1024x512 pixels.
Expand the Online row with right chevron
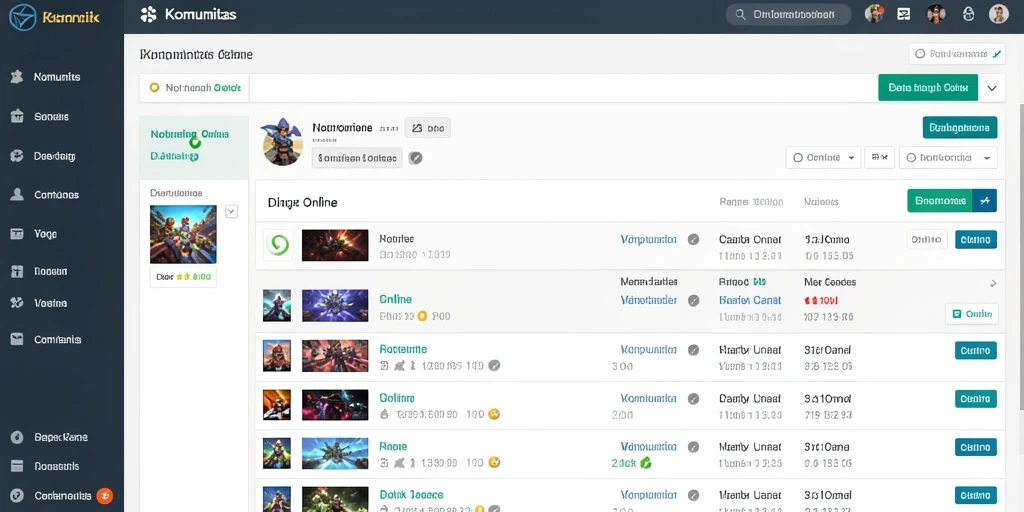click(993, 283)
